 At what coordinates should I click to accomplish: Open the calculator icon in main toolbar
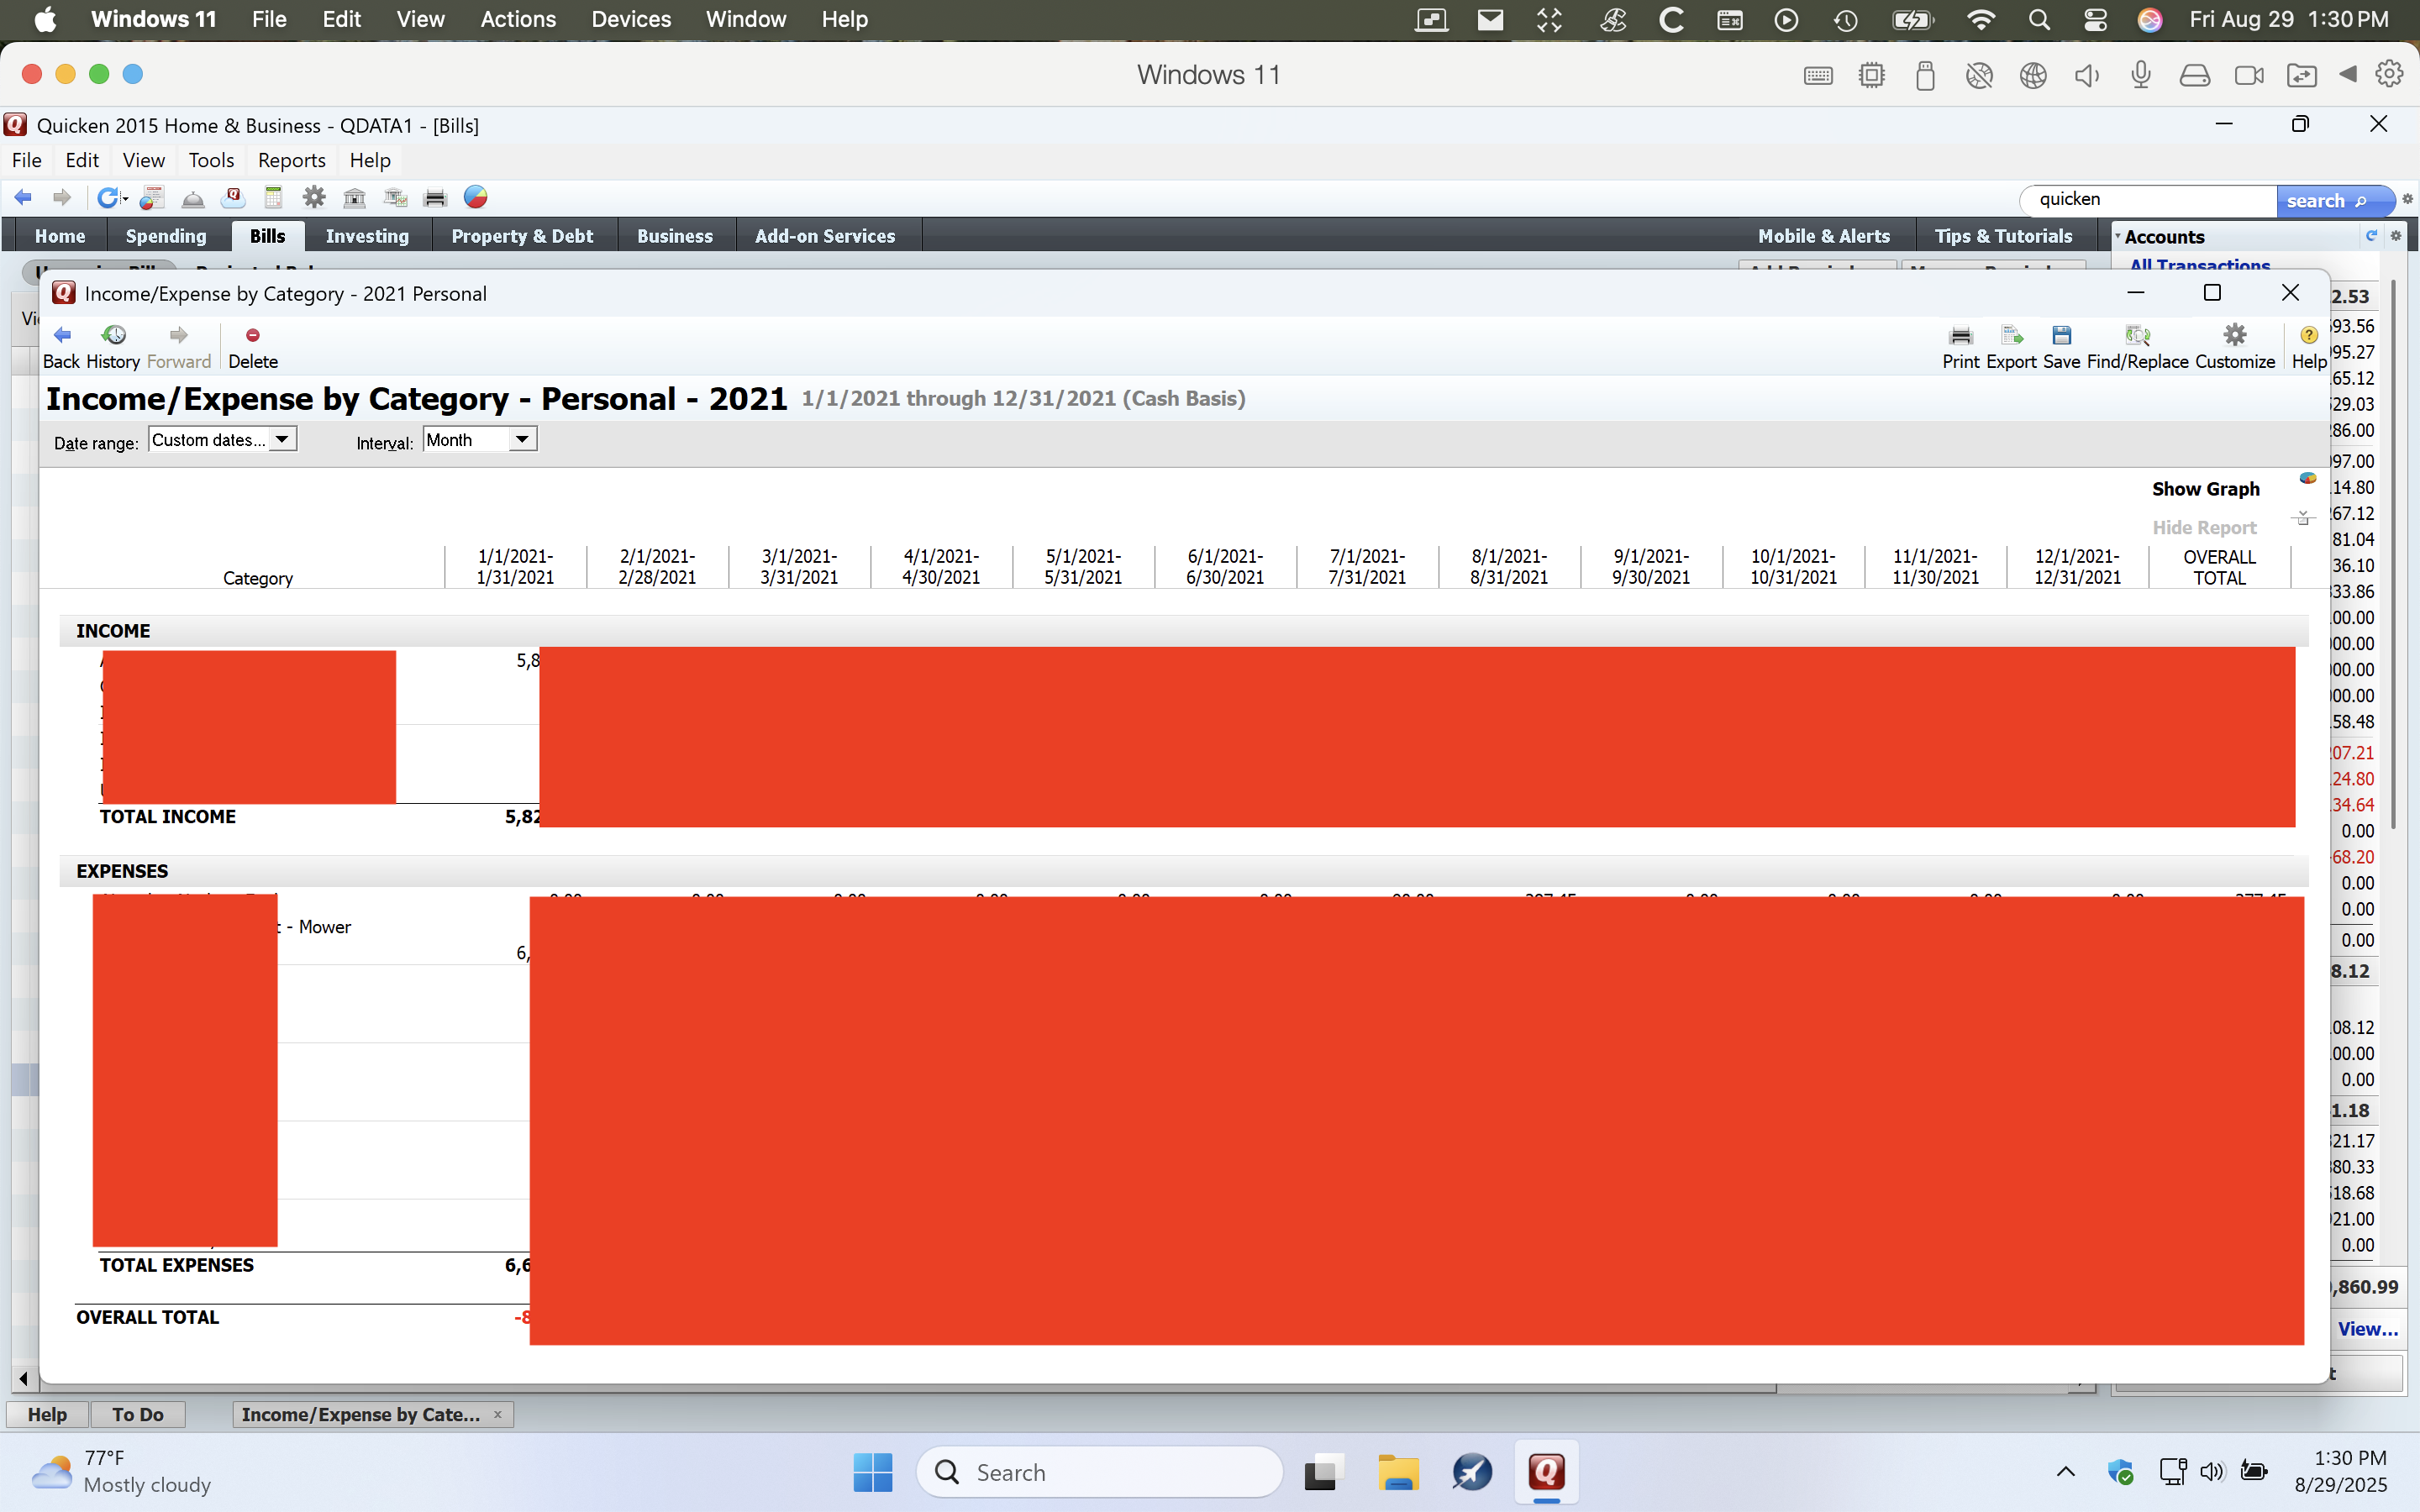(273, 198)
